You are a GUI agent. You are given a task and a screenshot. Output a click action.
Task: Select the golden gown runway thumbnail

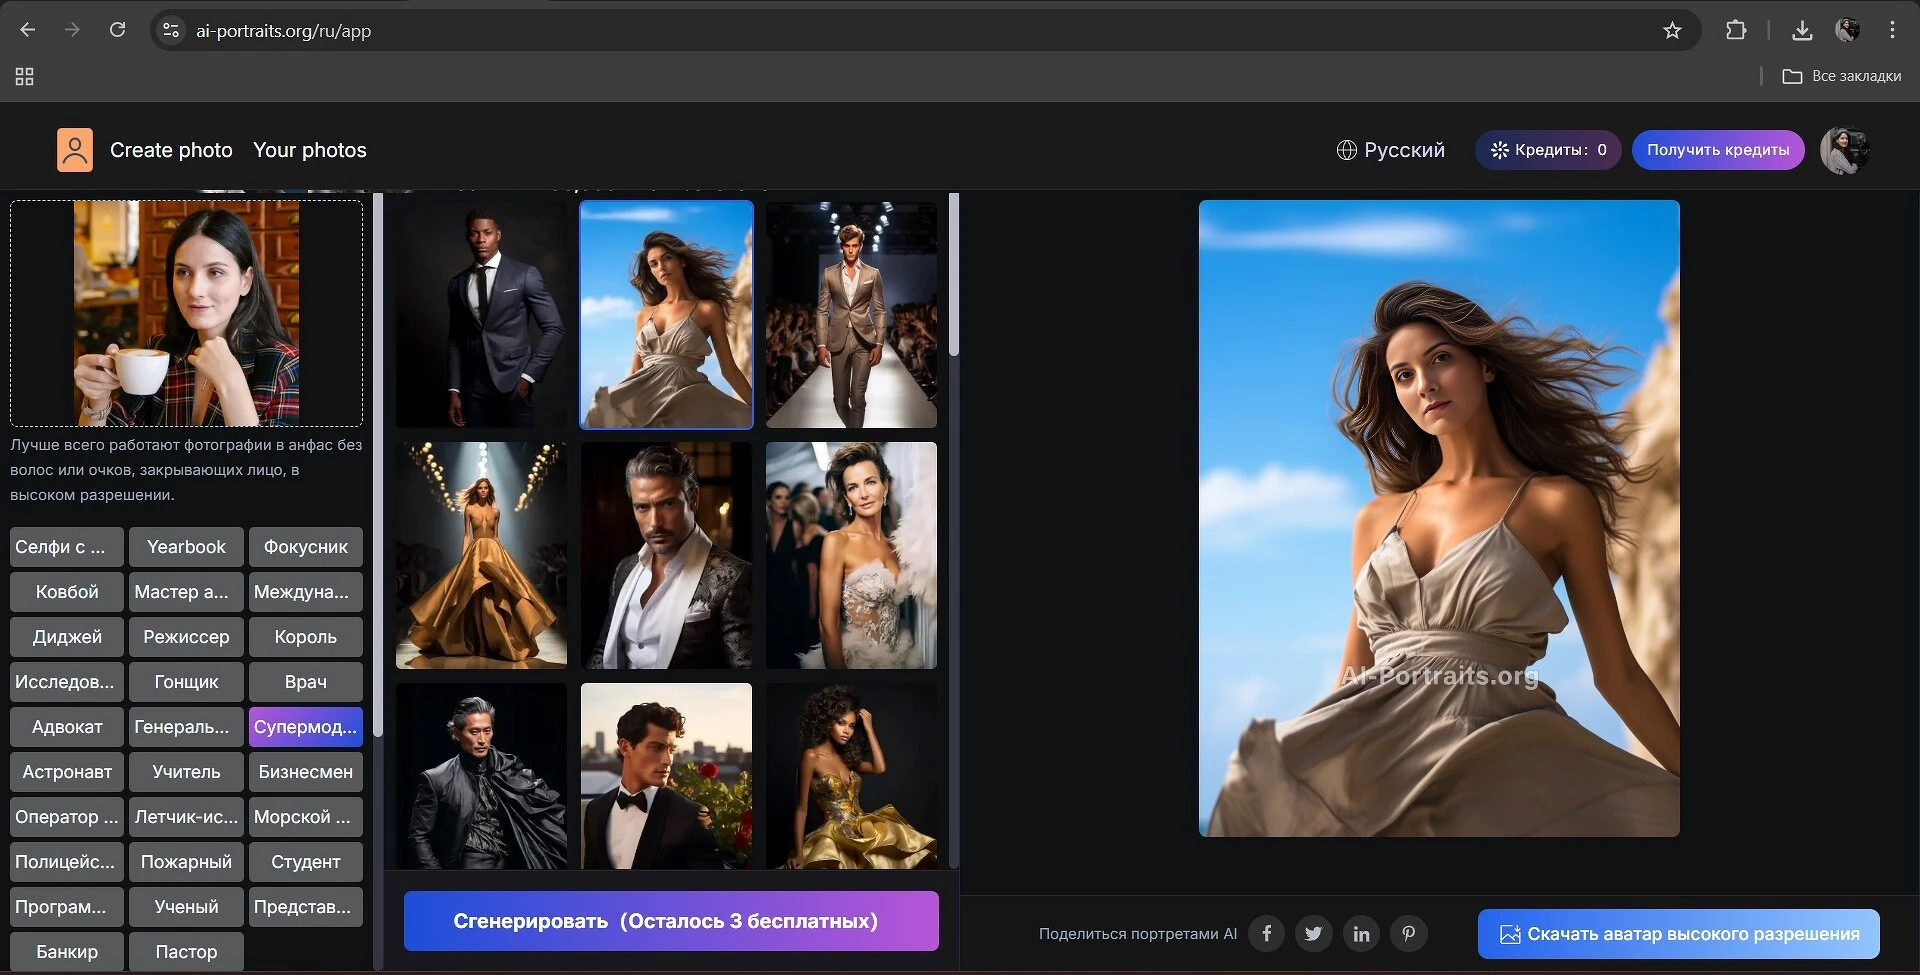(481, 555)
